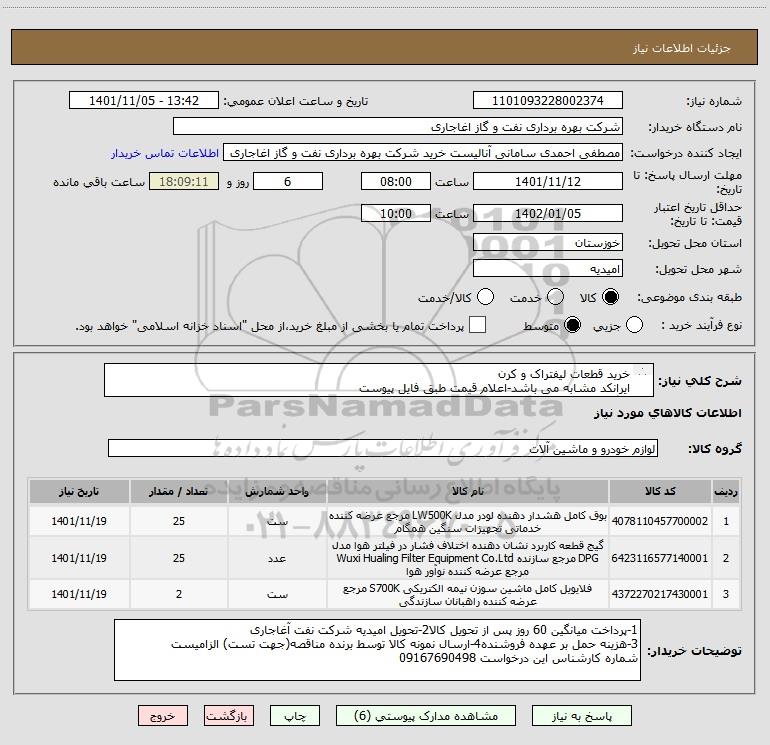Click the اطلاعات کالاهای مورد نیاز section title
Screen dimensions: 770x745
pyautogui.click(x=667, y=413)
